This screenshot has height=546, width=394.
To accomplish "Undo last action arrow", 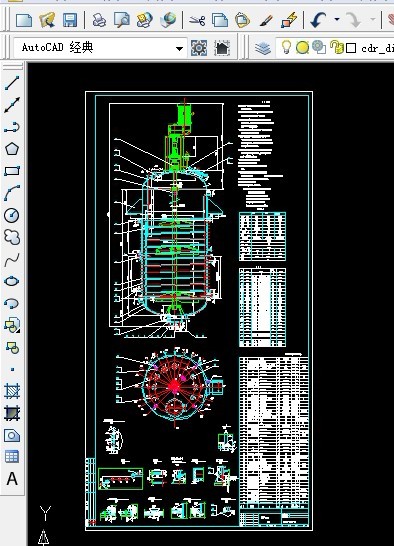I will [x=318, y=20].
